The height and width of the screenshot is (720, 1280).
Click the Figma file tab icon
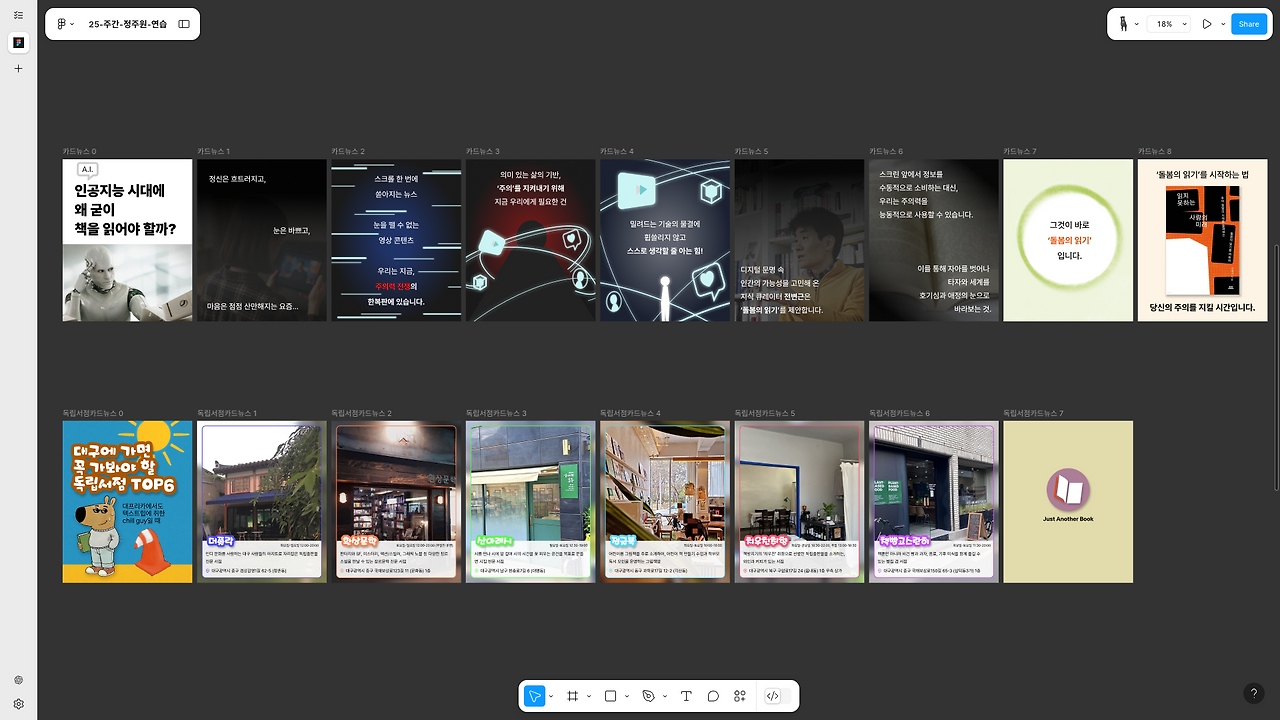click(x=18, y=42)
